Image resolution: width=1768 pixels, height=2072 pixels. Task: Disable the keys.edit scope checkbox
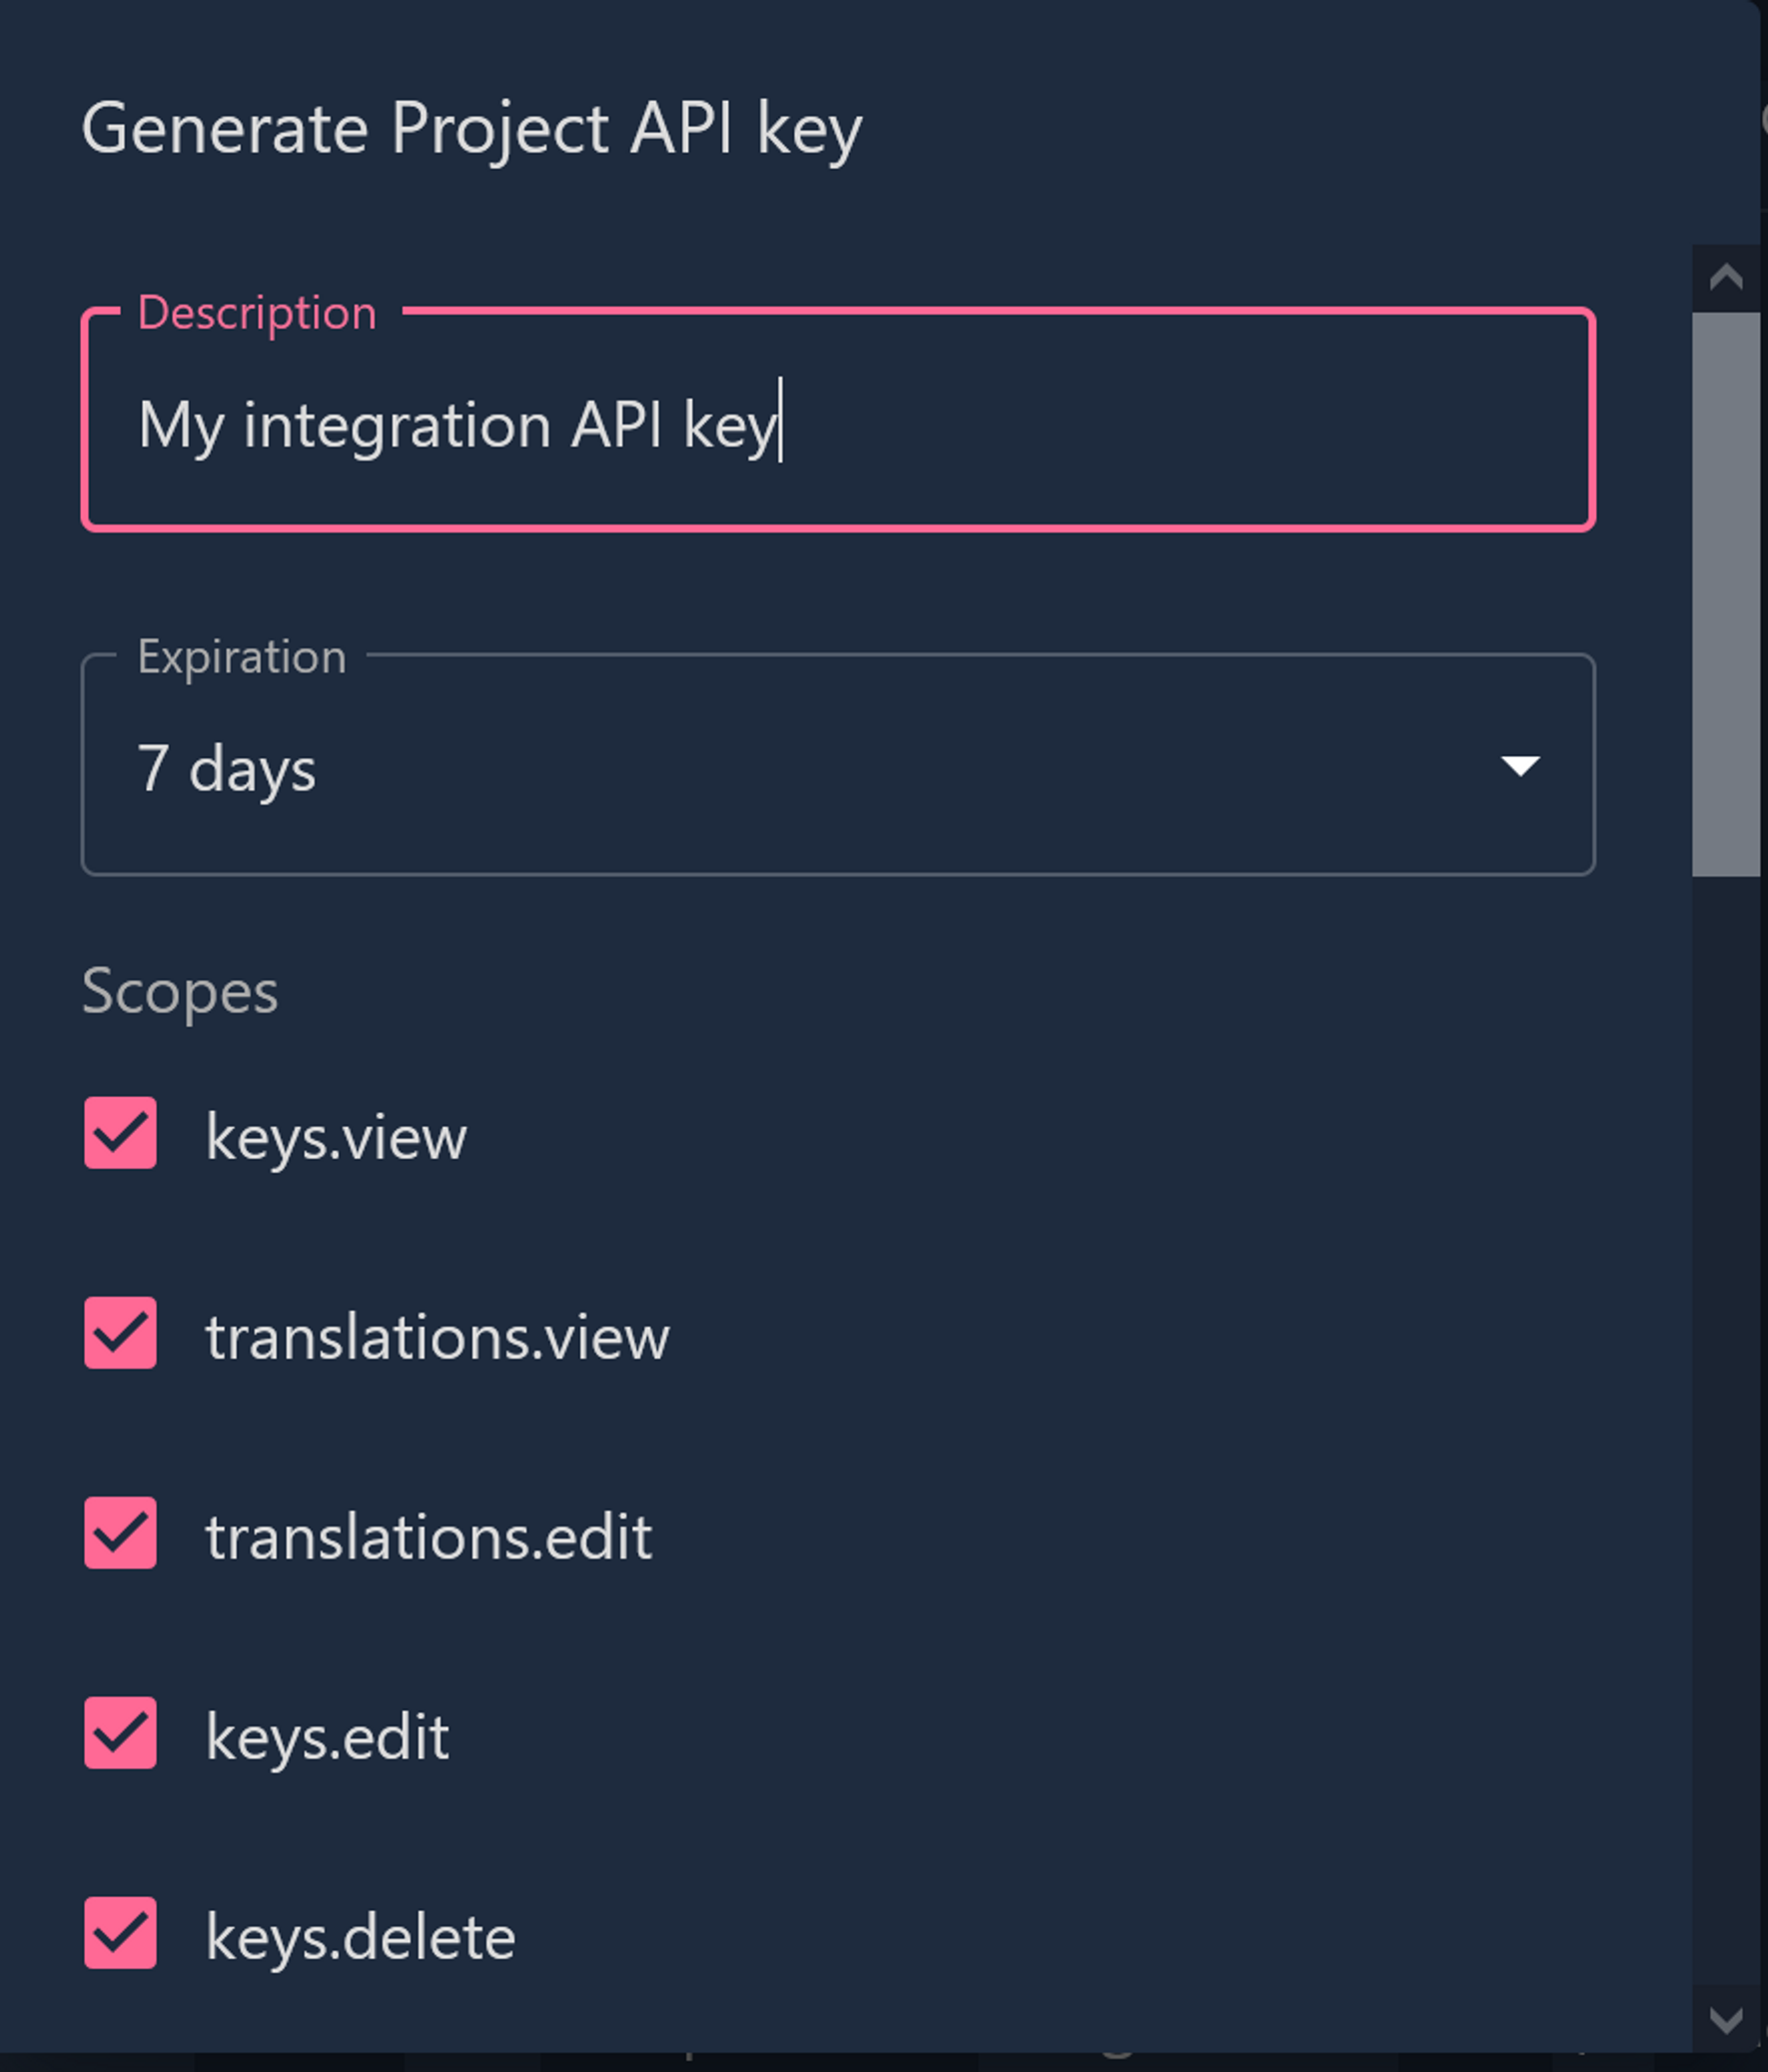120,1733
